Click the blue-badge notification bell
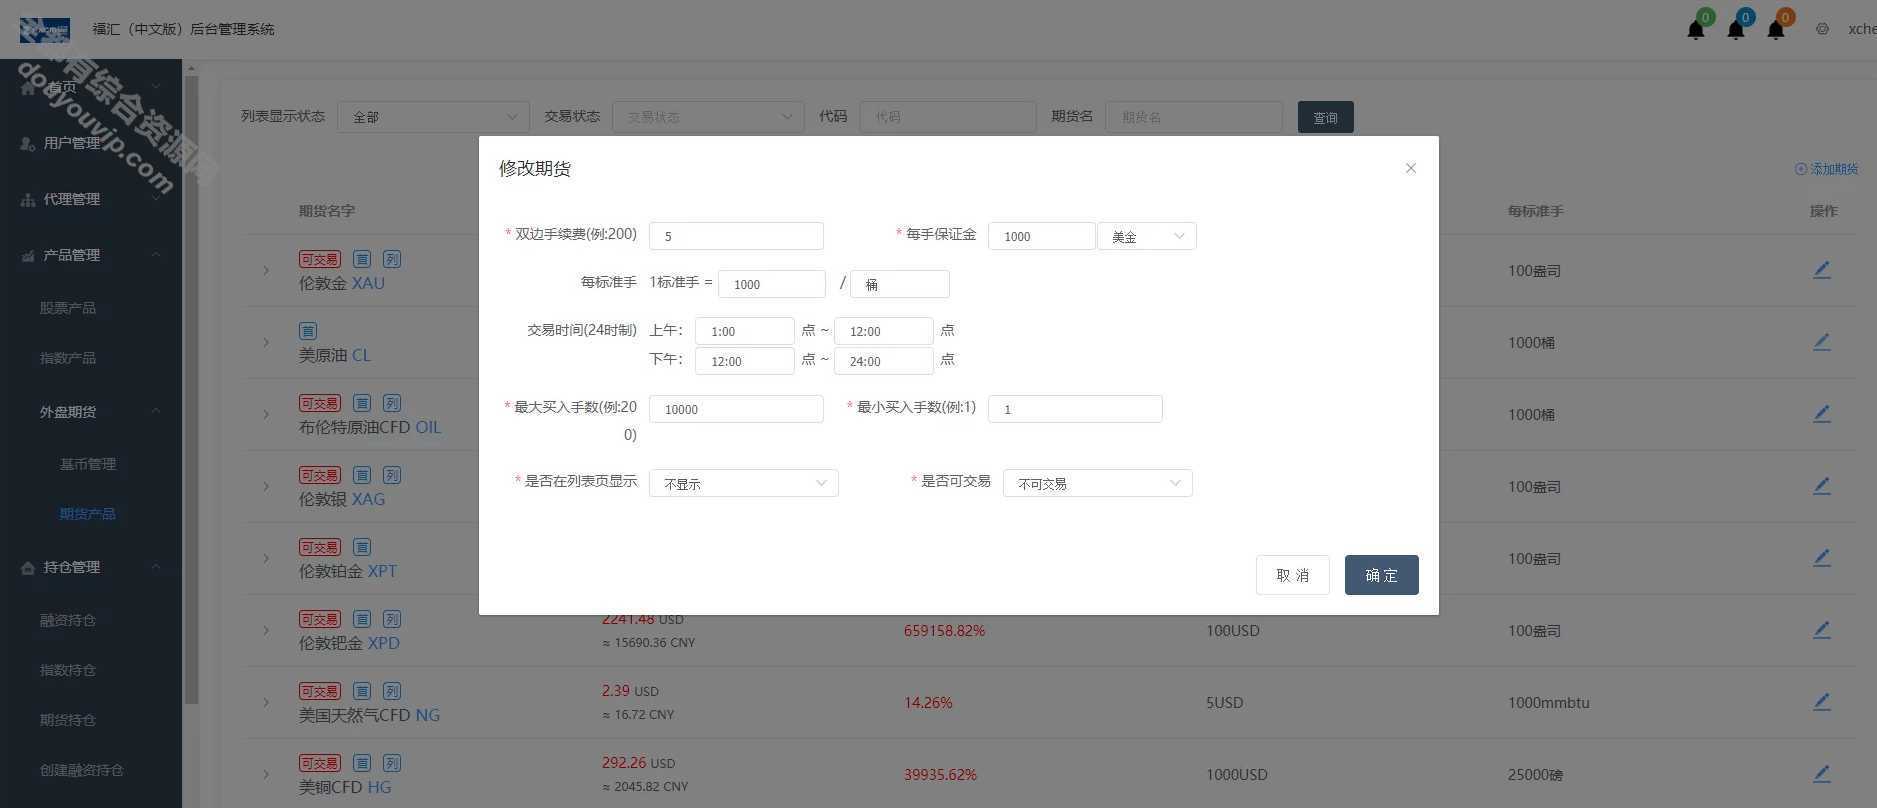 pos(1736,29)
